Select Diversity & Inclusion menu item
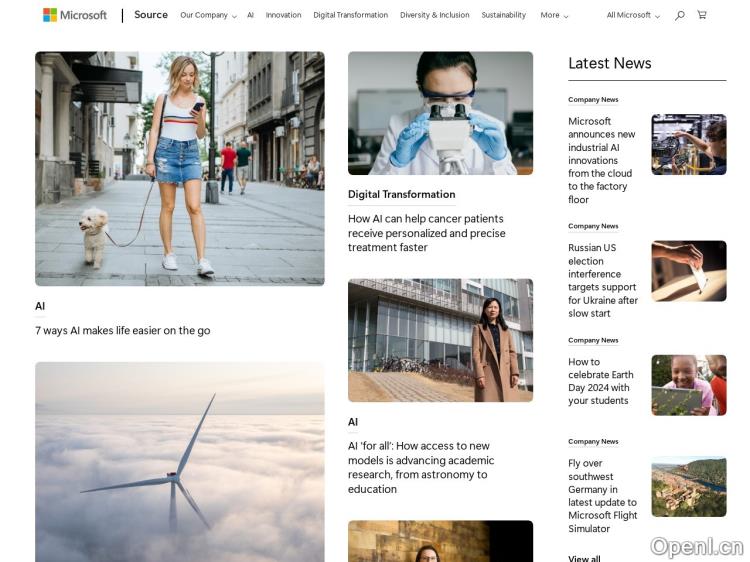 pos(434,16)
